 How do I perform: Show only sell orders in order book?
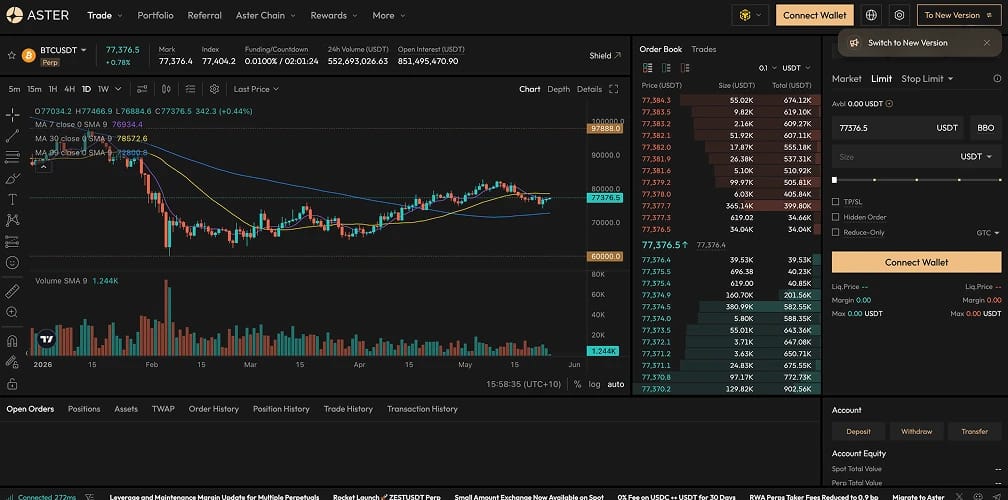pyautogui.click(x=685, y=67)
